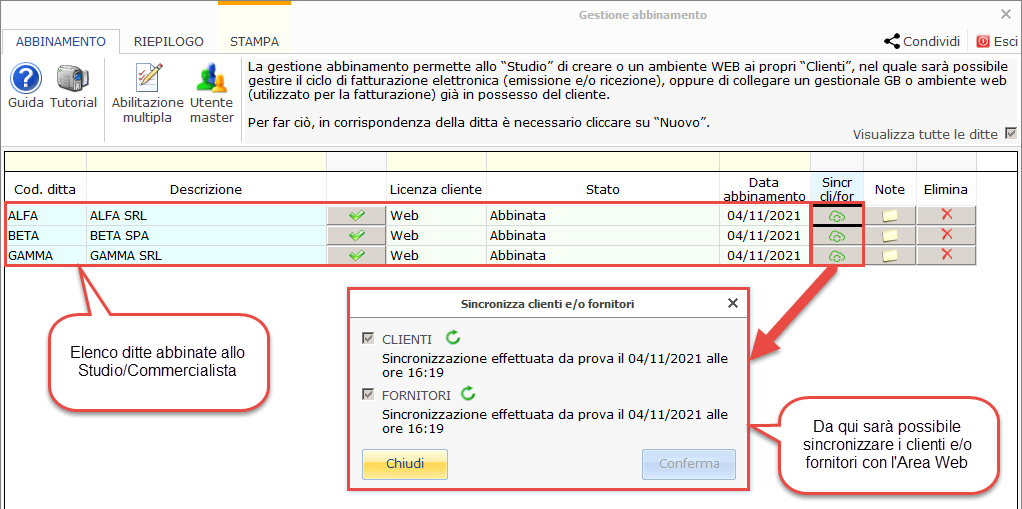Viewport: 1022px width, 509px height.
Task: Switch to the RIEPILOGO tab
Action: point(168,42)
